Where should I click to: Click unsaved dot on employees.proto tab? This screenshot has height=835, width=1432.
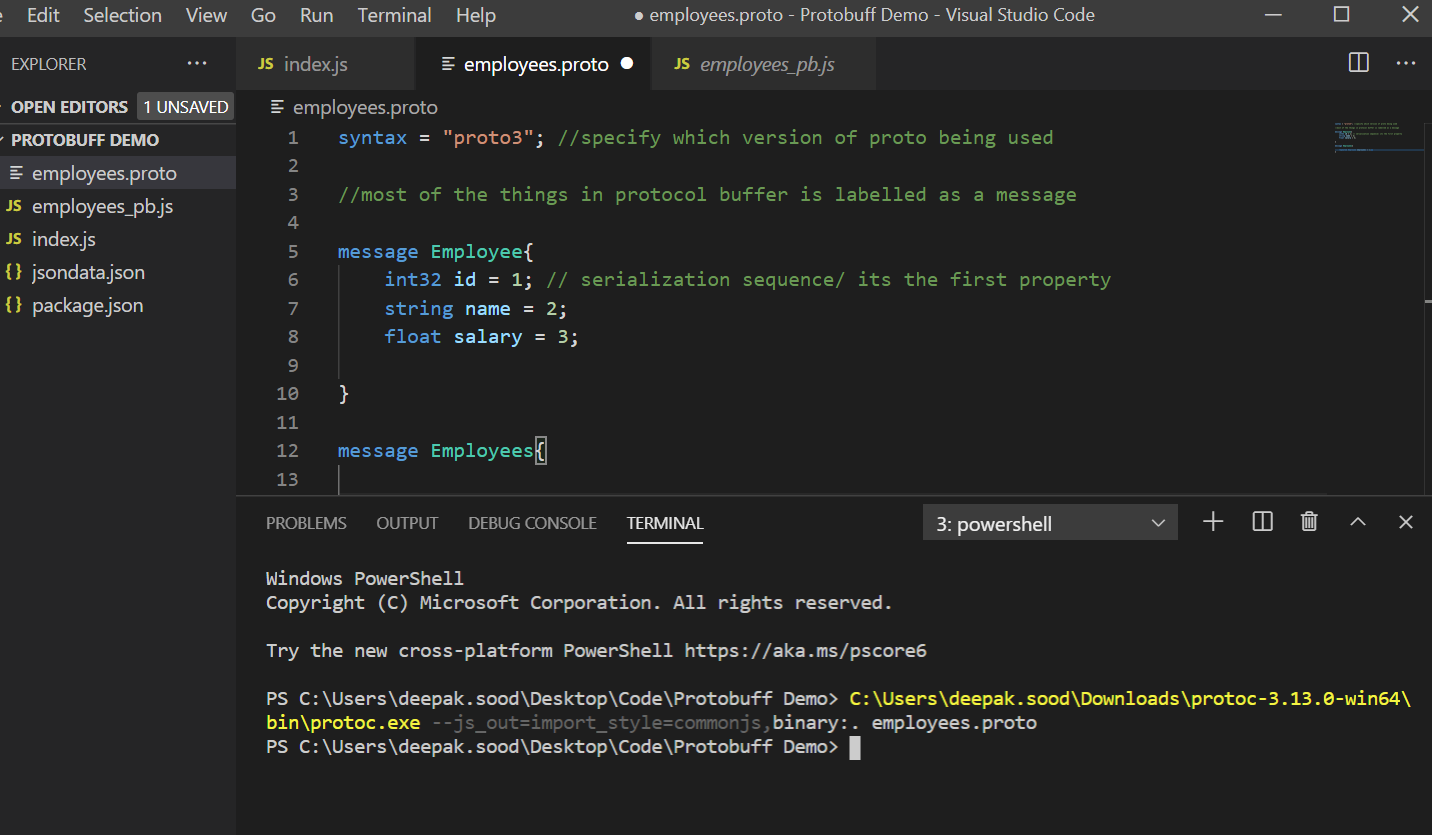coord(627,63)
